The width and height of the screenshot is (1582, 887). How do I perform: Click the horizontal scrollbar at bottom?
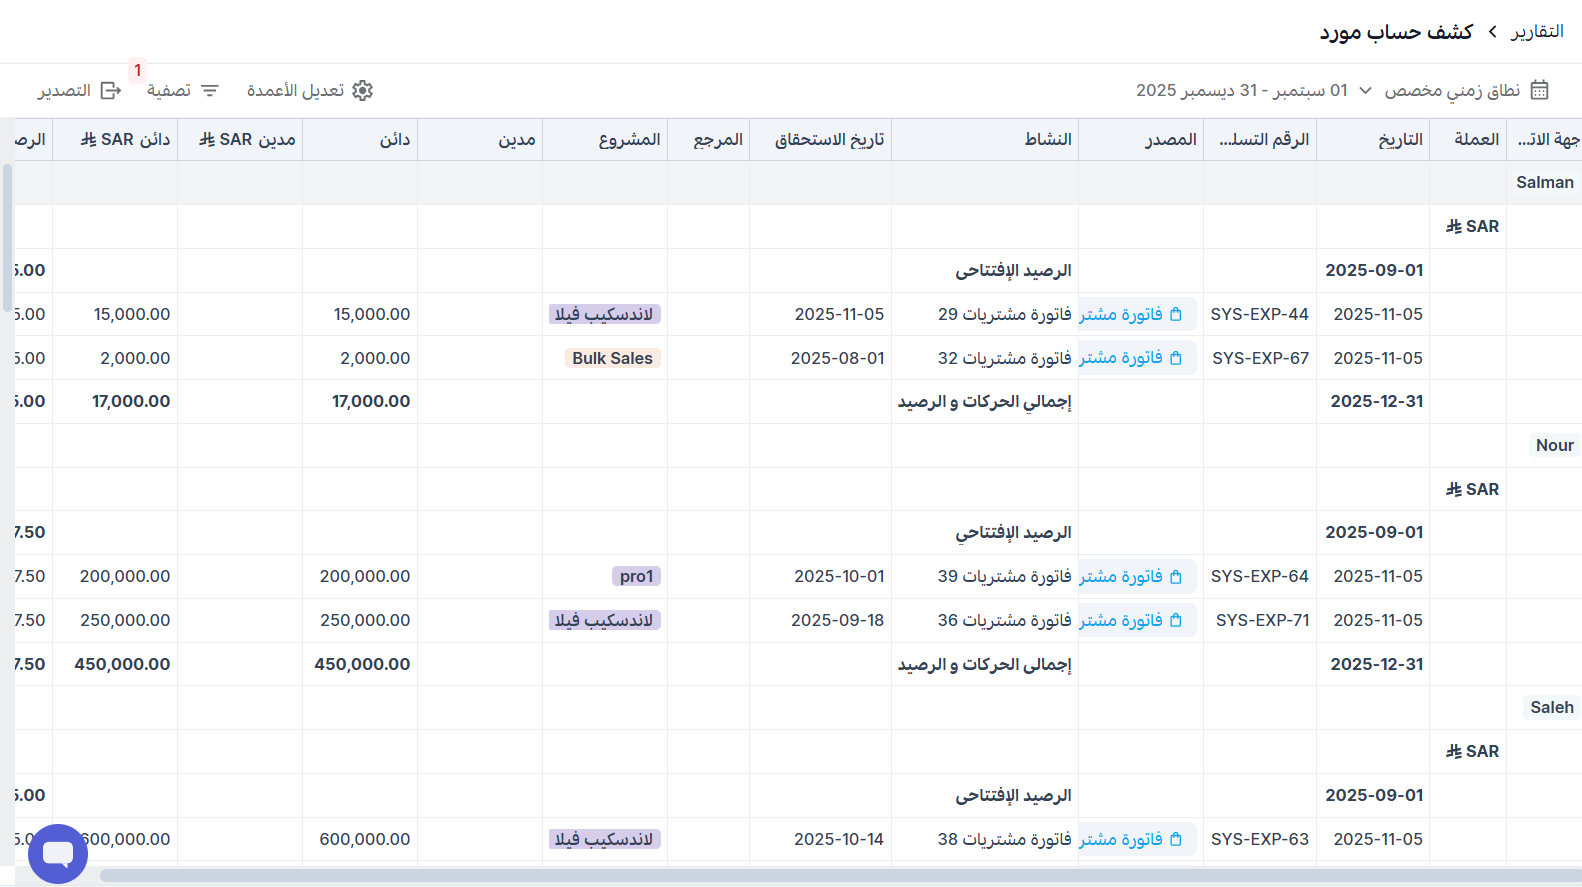point(840,875)
